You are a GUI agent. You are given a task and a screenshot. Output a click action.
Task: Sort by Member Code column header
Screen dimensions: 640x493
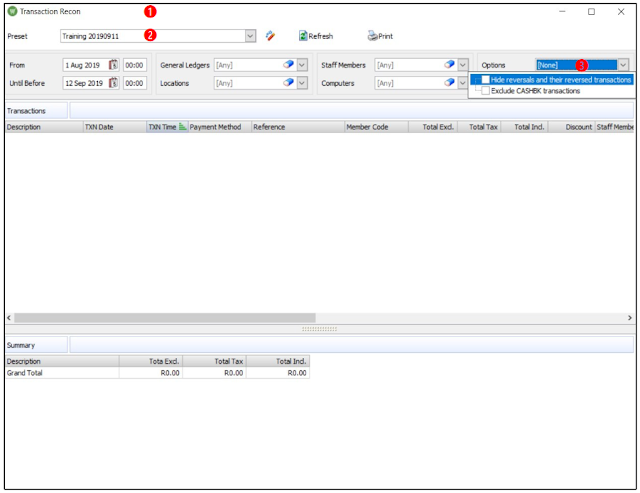(x=376, y=127)
